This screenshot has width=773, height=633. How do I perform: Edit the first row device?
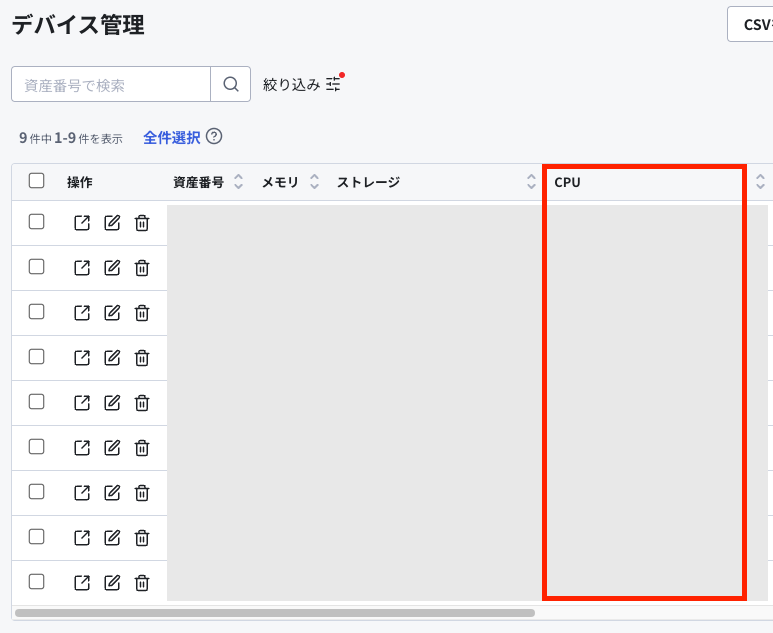click(112, 223)
